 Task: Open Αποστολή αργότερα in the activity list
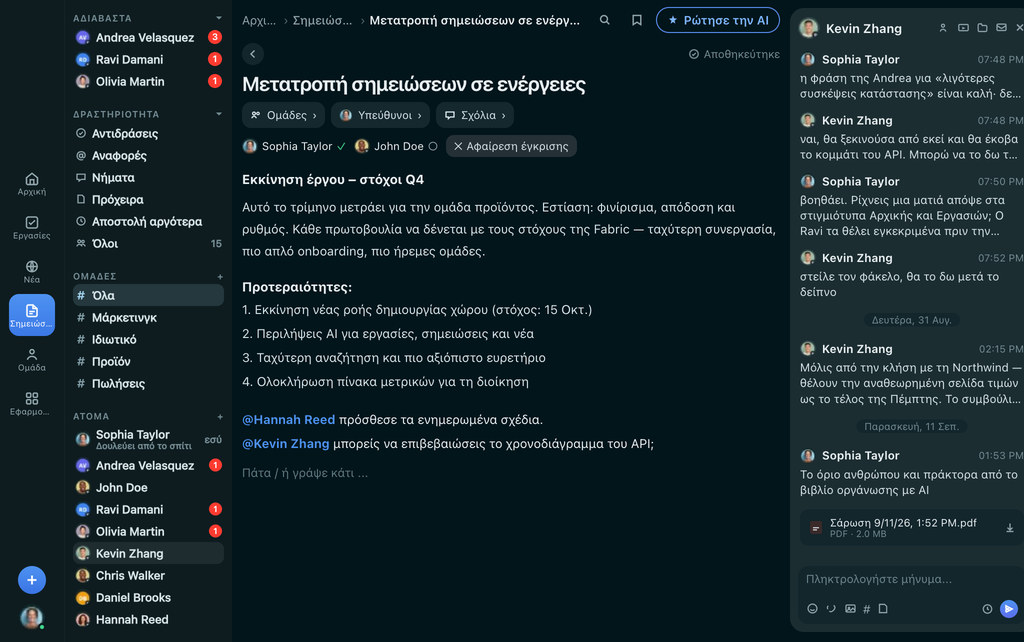tap(148, 221)
